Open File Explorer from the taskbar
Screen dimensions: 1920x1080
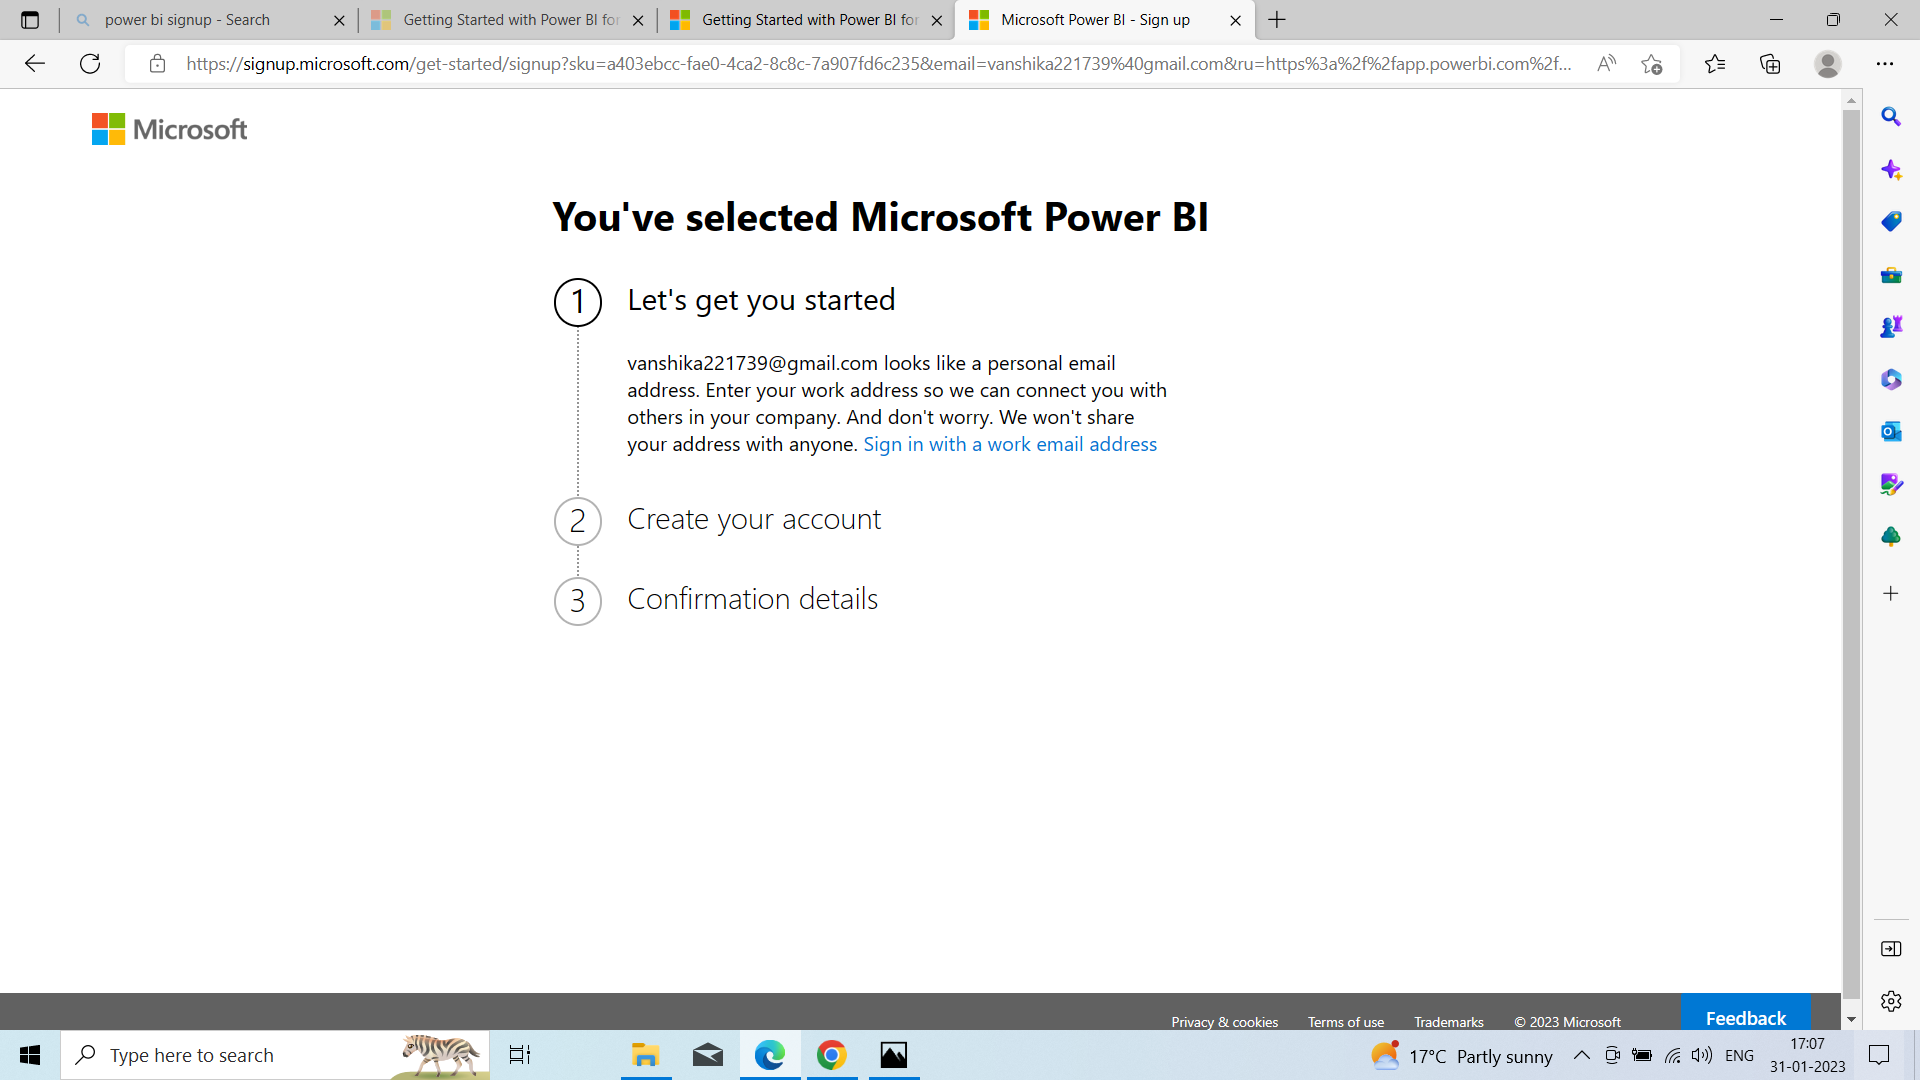pos(645,1055)
